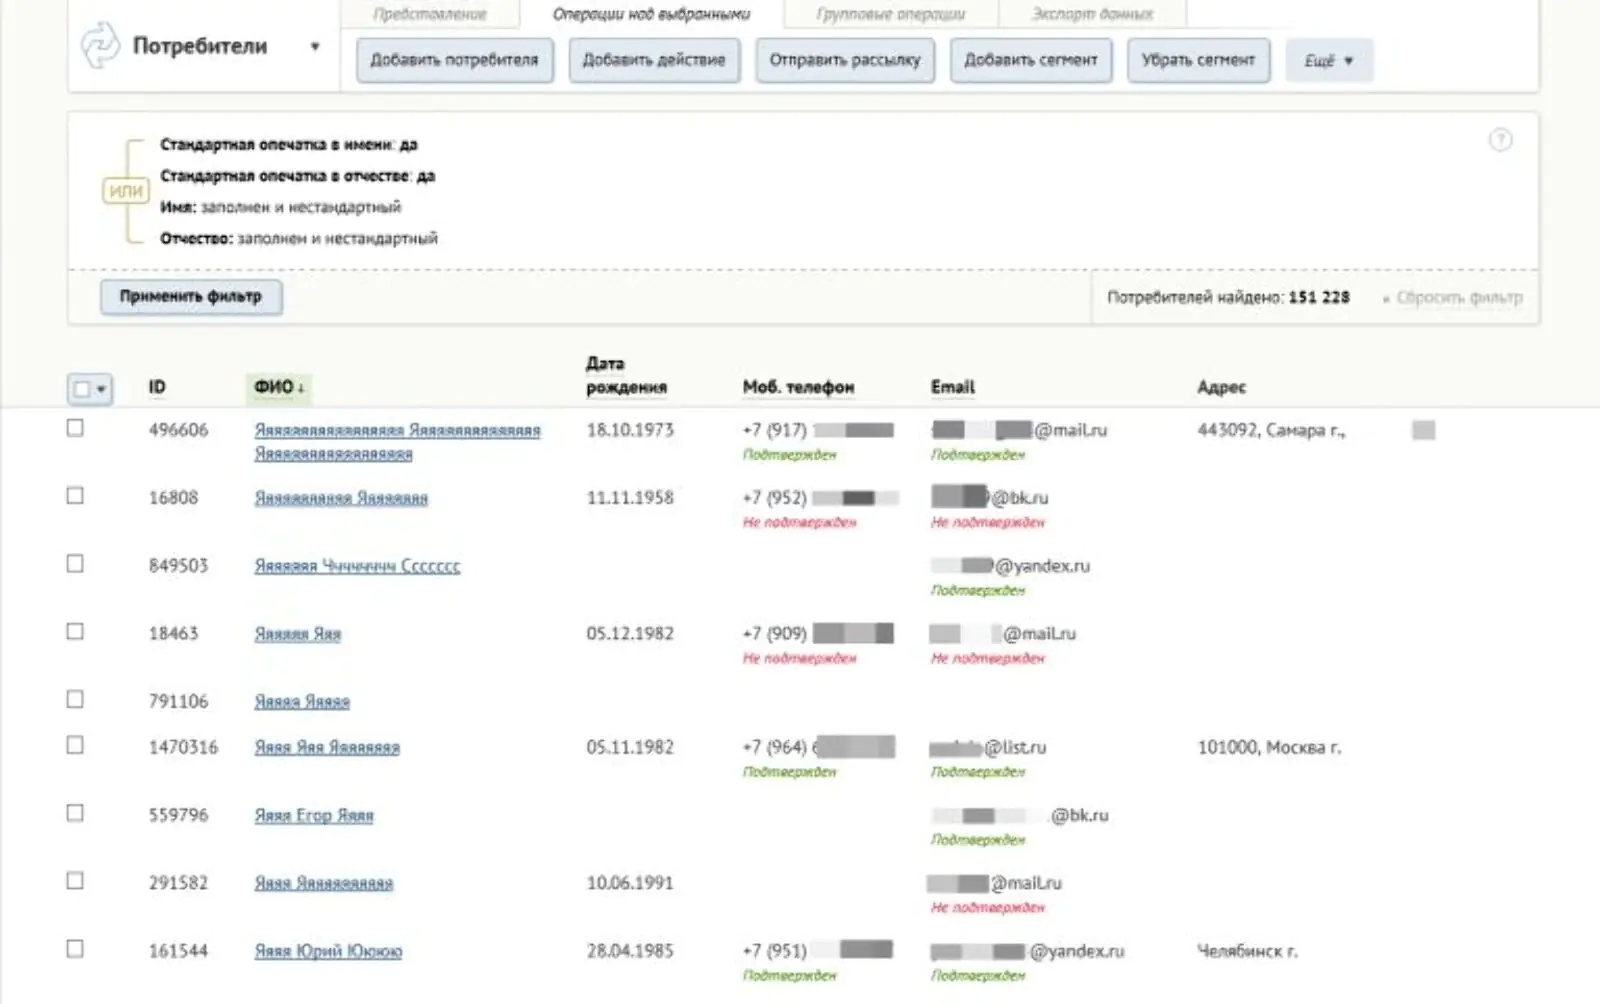The width and height of the screenshot is (1600, 1004).
Task: Click Применить фильтр button
Action: point(191,297)
